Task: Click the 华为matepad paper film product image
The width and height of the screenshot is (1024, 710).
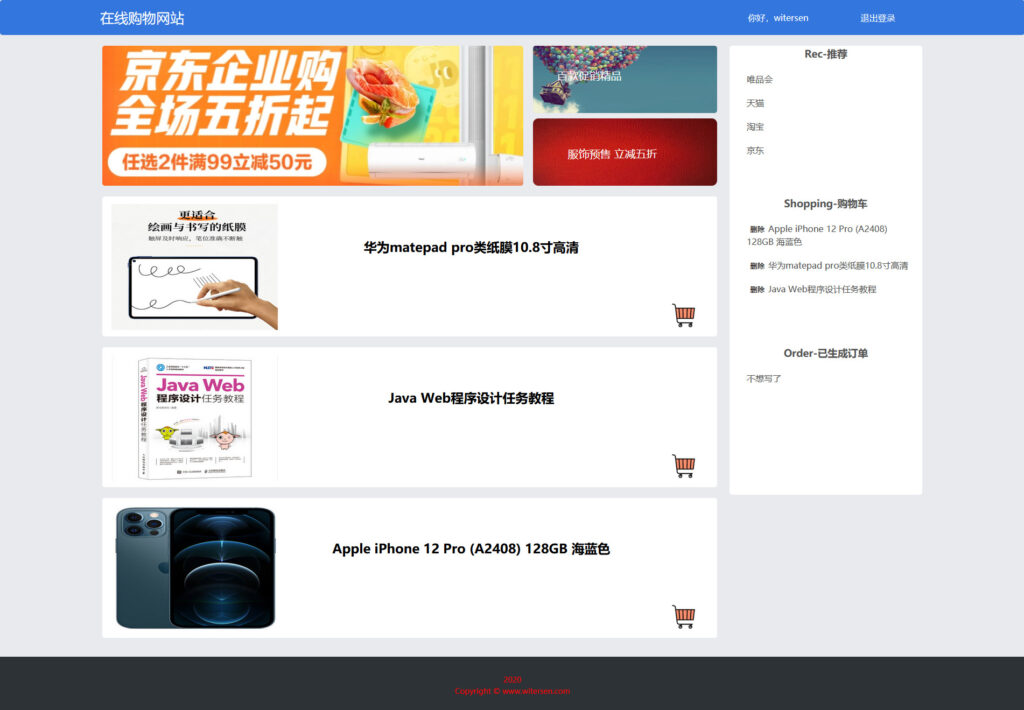Action: pyautogui.click(x=194, y=266)
